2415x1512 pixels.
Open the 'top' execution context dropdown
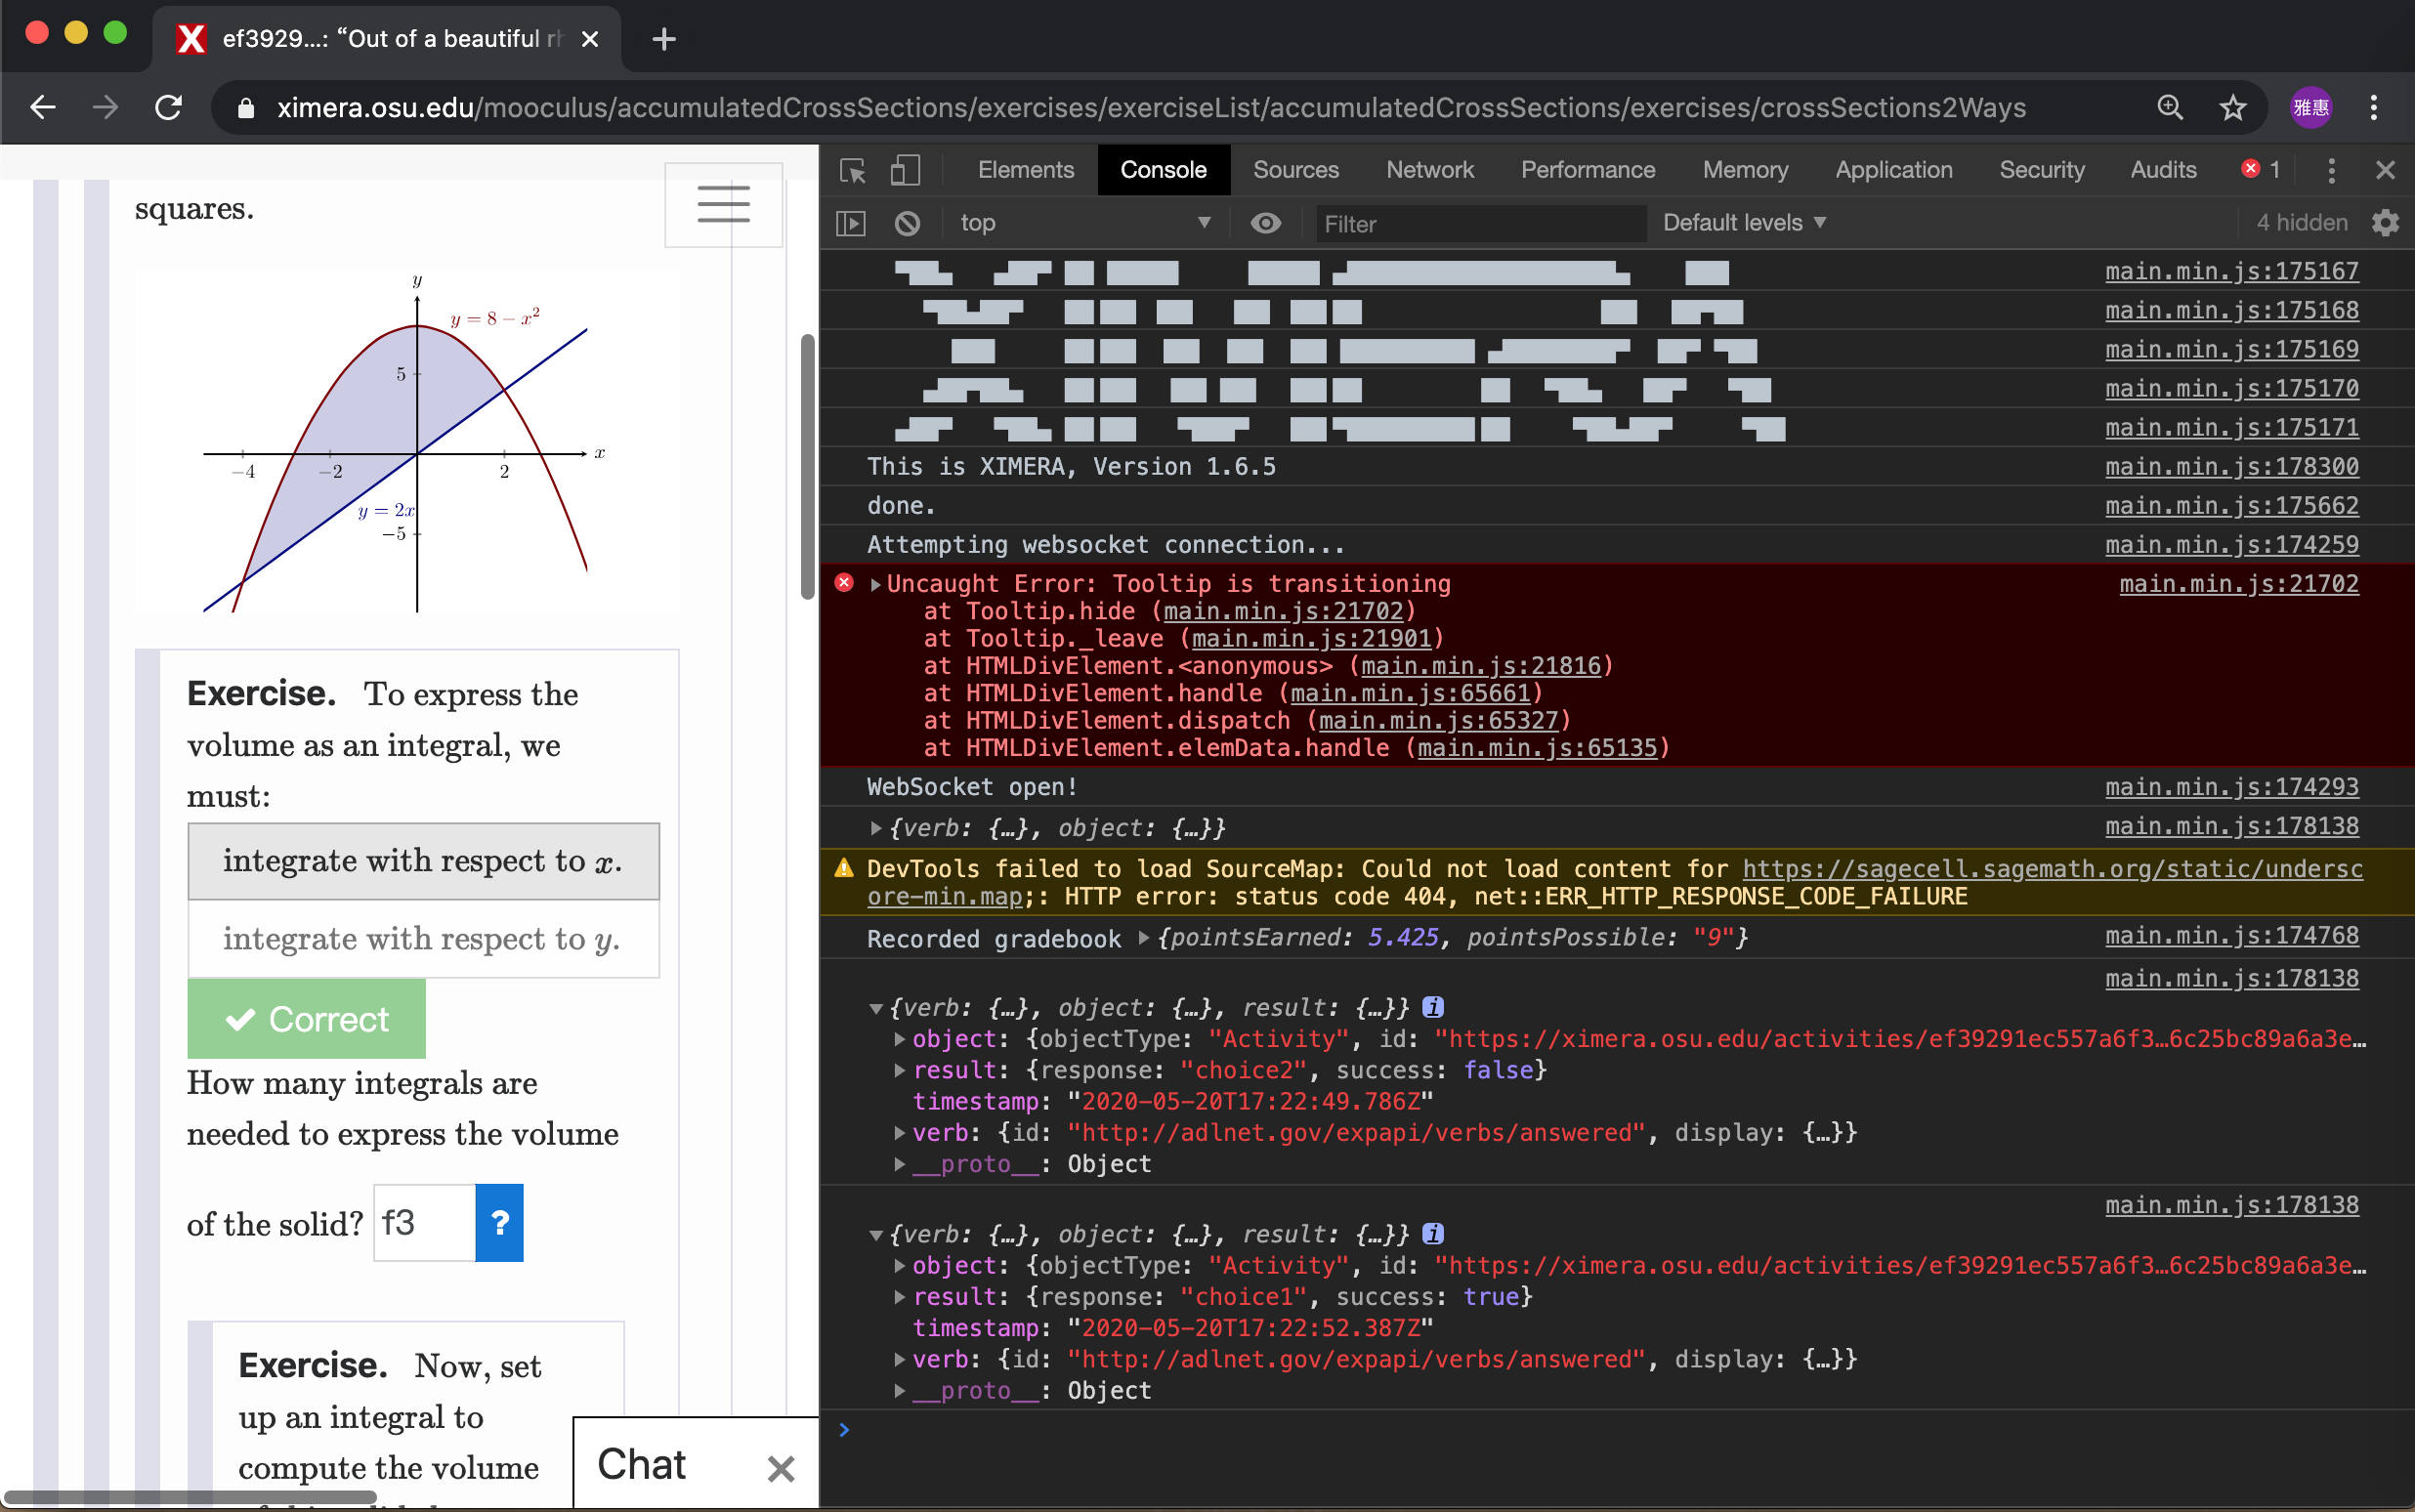tap(1085, 223)
